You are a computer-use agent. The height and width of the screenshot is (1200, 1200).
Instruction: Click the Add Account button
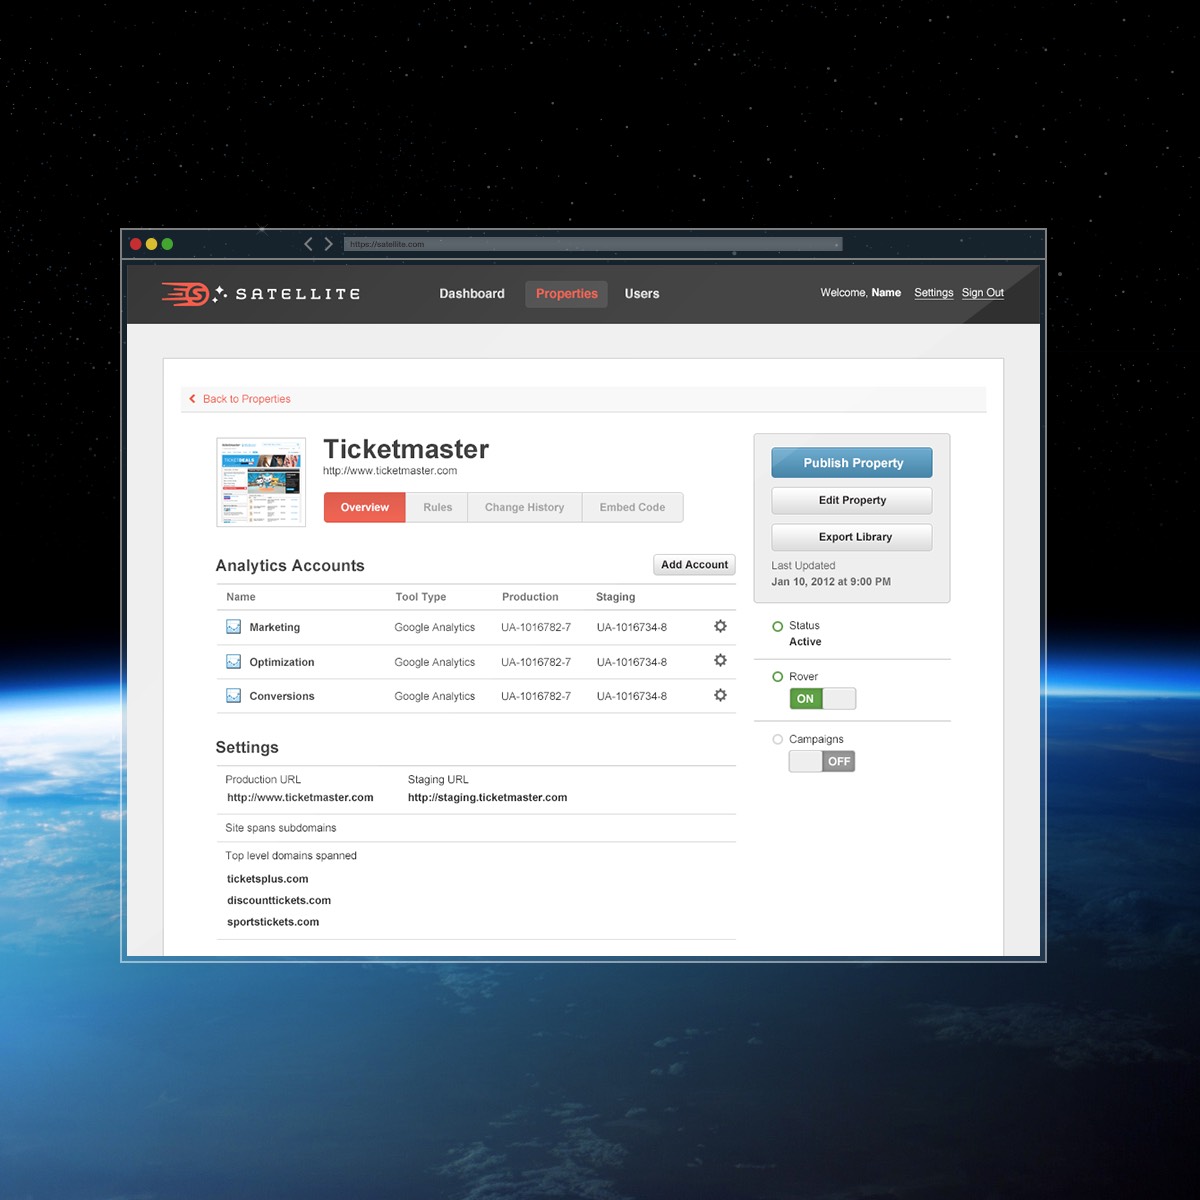click(x=694, y=565)
